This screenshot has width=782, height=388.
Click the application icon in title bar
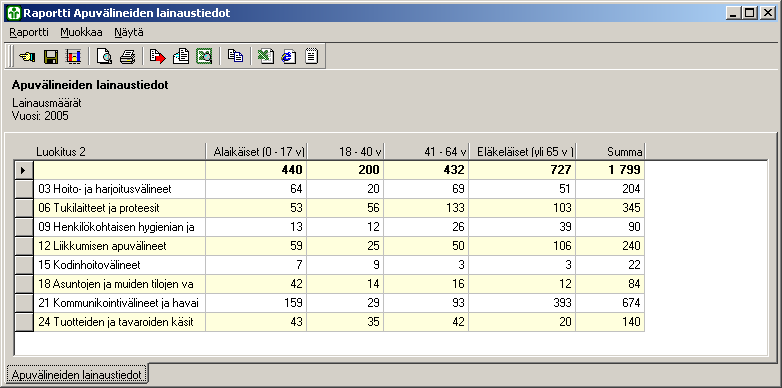pos(15,12)
